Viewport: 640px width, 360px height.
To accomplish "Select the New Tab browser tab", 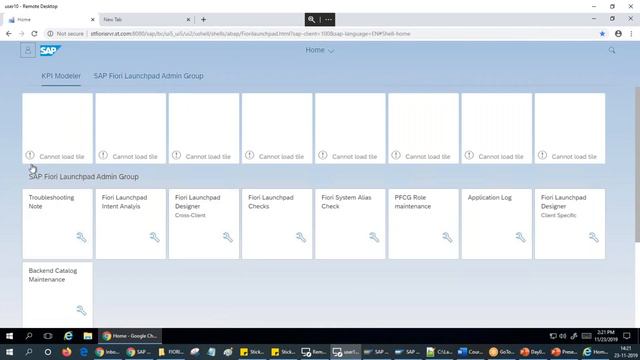I will pyautogui.click(x=146, y=20).
